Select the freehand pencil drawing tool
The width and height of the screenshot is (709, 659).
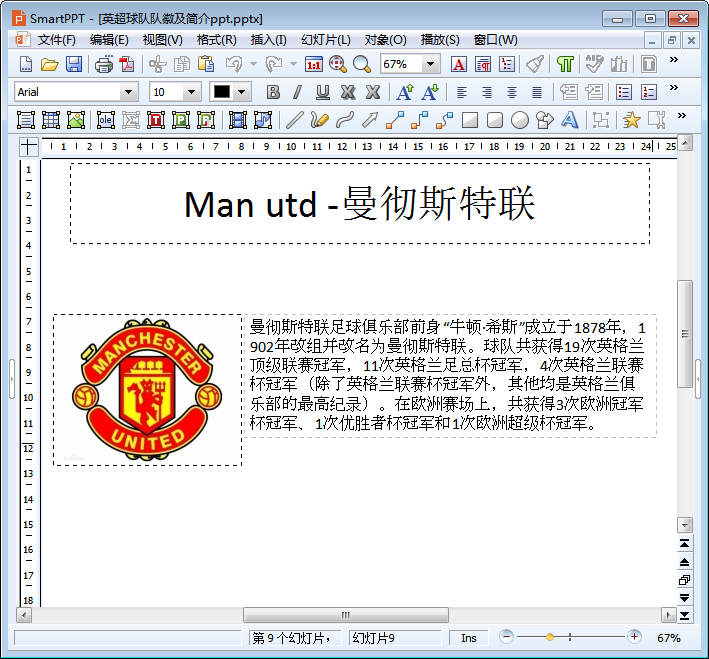point(320,120)
